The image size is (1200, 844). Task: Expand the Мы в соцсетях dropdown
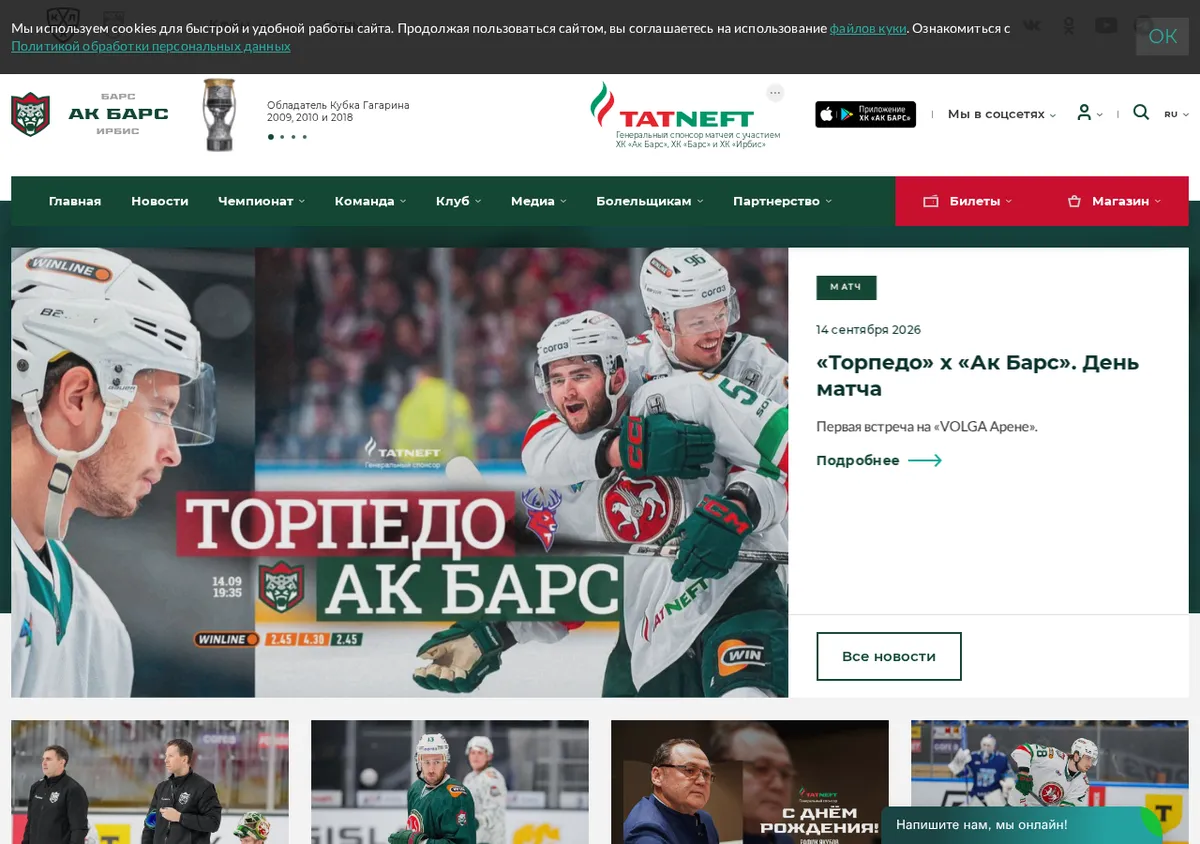click(1002, 114)
